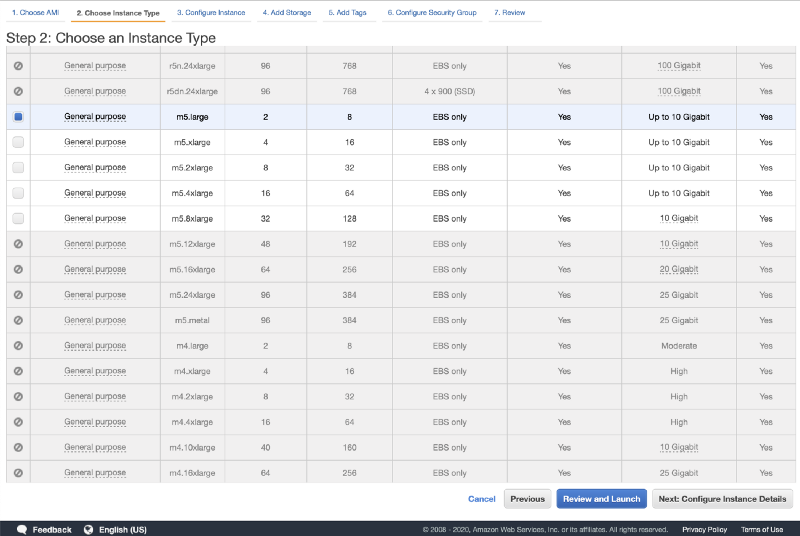This screenshot has width=800, height=536.
Task: Click disabled icon beside m5.metal row
Action: click(x=18, y=320)
